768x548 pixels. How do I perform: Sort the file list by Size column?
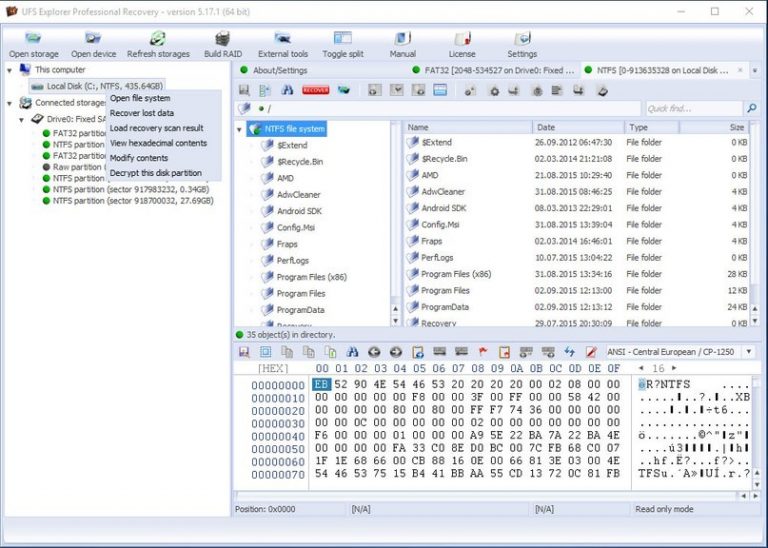(x=714, y=127)
